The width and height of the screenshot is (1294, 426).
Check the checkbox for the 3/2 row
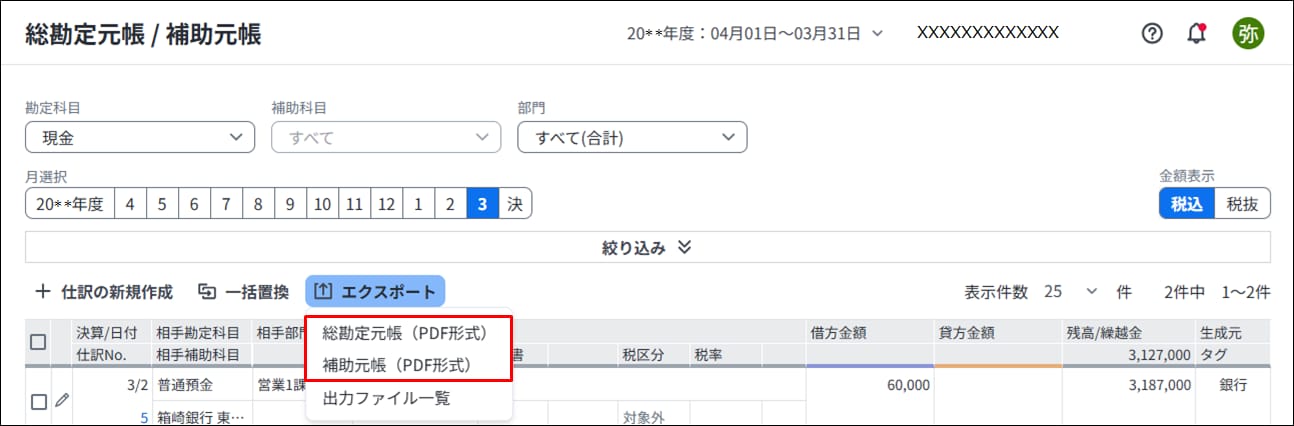38,402
